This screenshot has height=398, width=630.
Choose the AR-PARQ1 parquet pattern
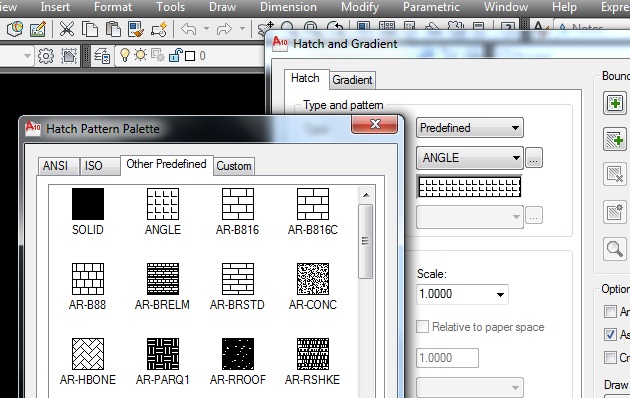pos(163,354)
